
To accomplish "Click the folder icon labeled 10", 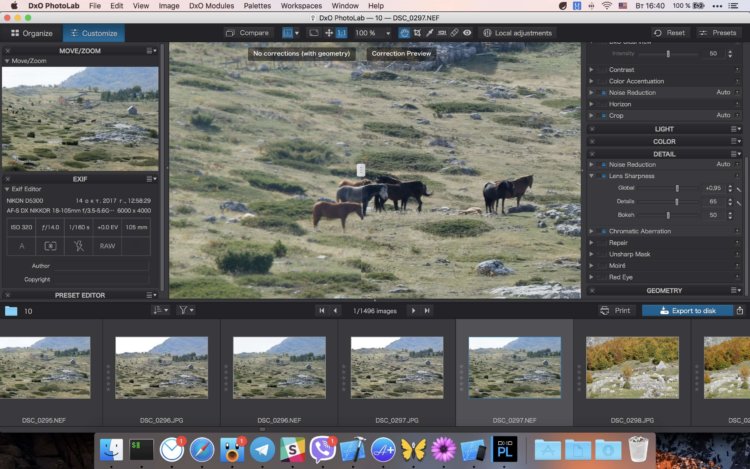I will pyautogui.click(x=11, y=311).
